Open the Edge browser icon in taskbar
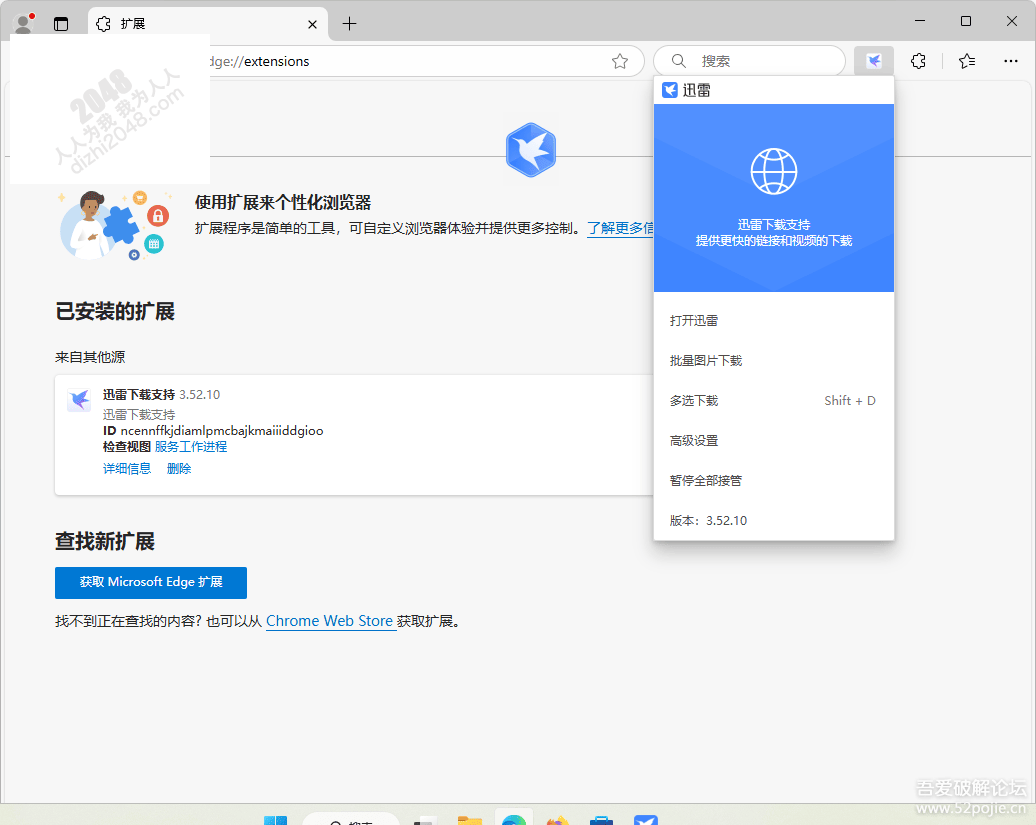Image resolution: width=1036 pixels, height=825 pixels. (514, 817)
